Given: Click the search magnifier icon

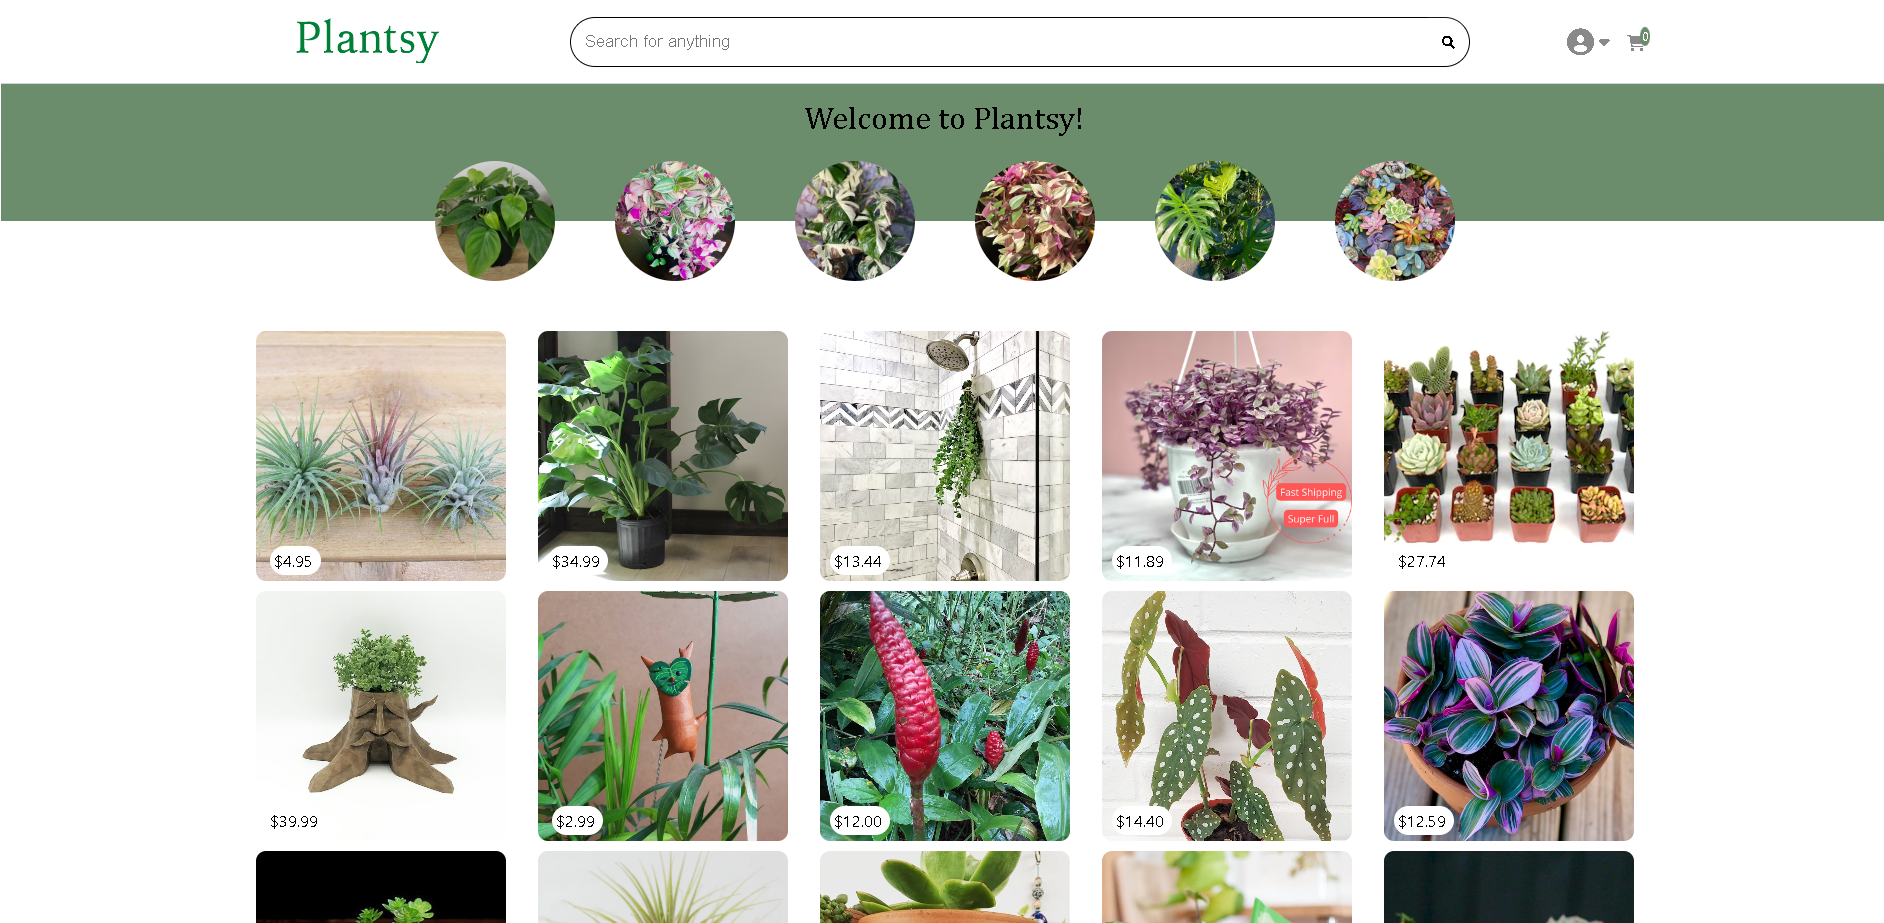Looking at the screenshot, I should coord(1447,42).
